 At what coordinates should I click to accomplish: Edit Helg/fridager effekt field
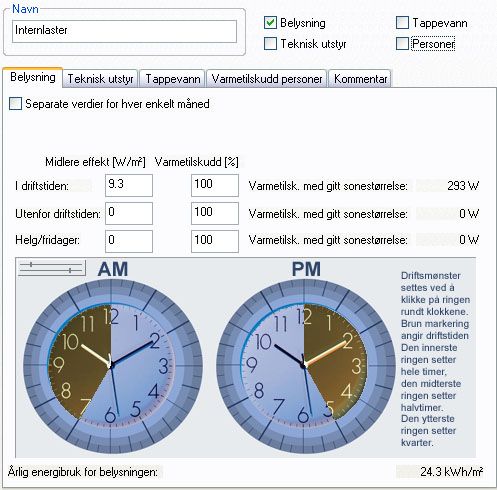129,241
